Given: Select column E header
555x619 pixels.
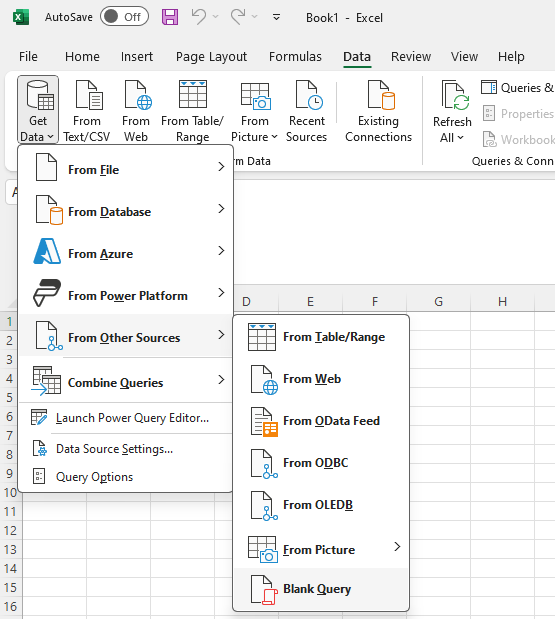Looking at the screenshot, I should coord(310,302).
